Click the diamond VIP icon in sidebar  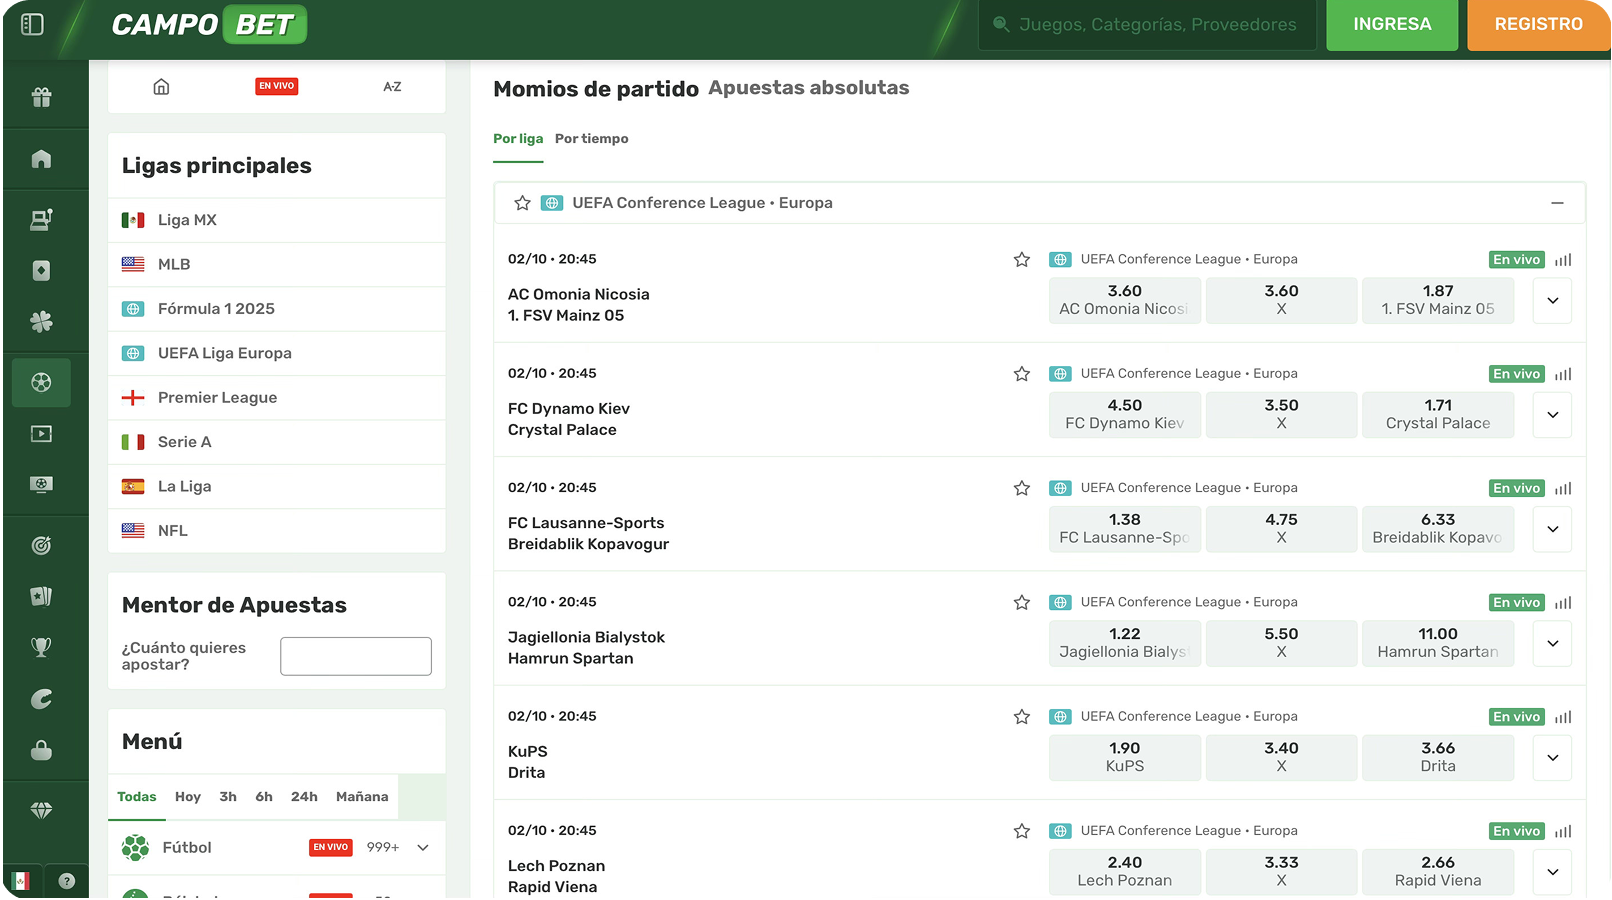[41, 810]
